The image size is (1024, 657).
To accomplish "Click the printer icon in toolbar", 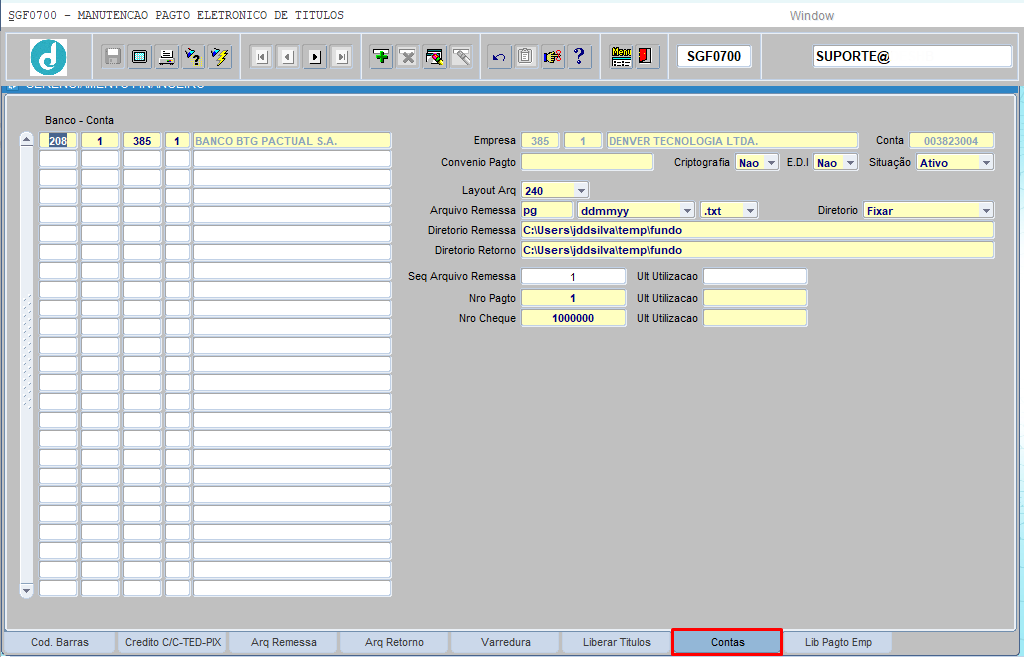I will coord(167,57).
